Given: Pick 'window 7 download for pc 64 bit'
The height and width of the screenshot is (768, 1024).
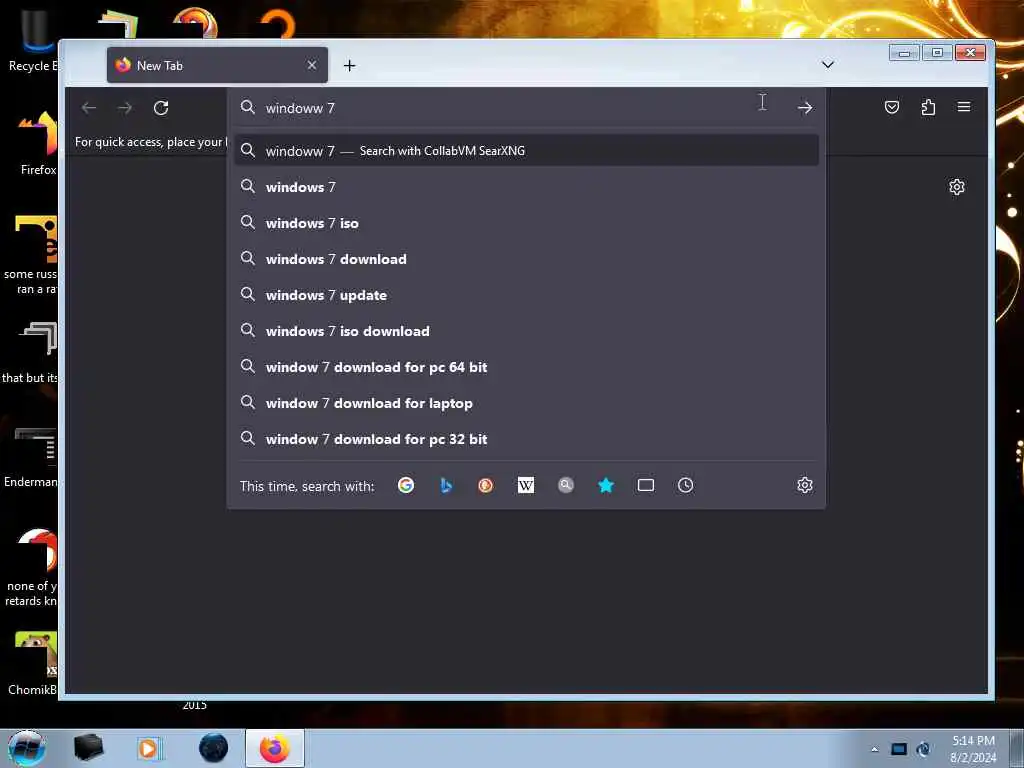Looking at the screenshot, I should point(526,367).
